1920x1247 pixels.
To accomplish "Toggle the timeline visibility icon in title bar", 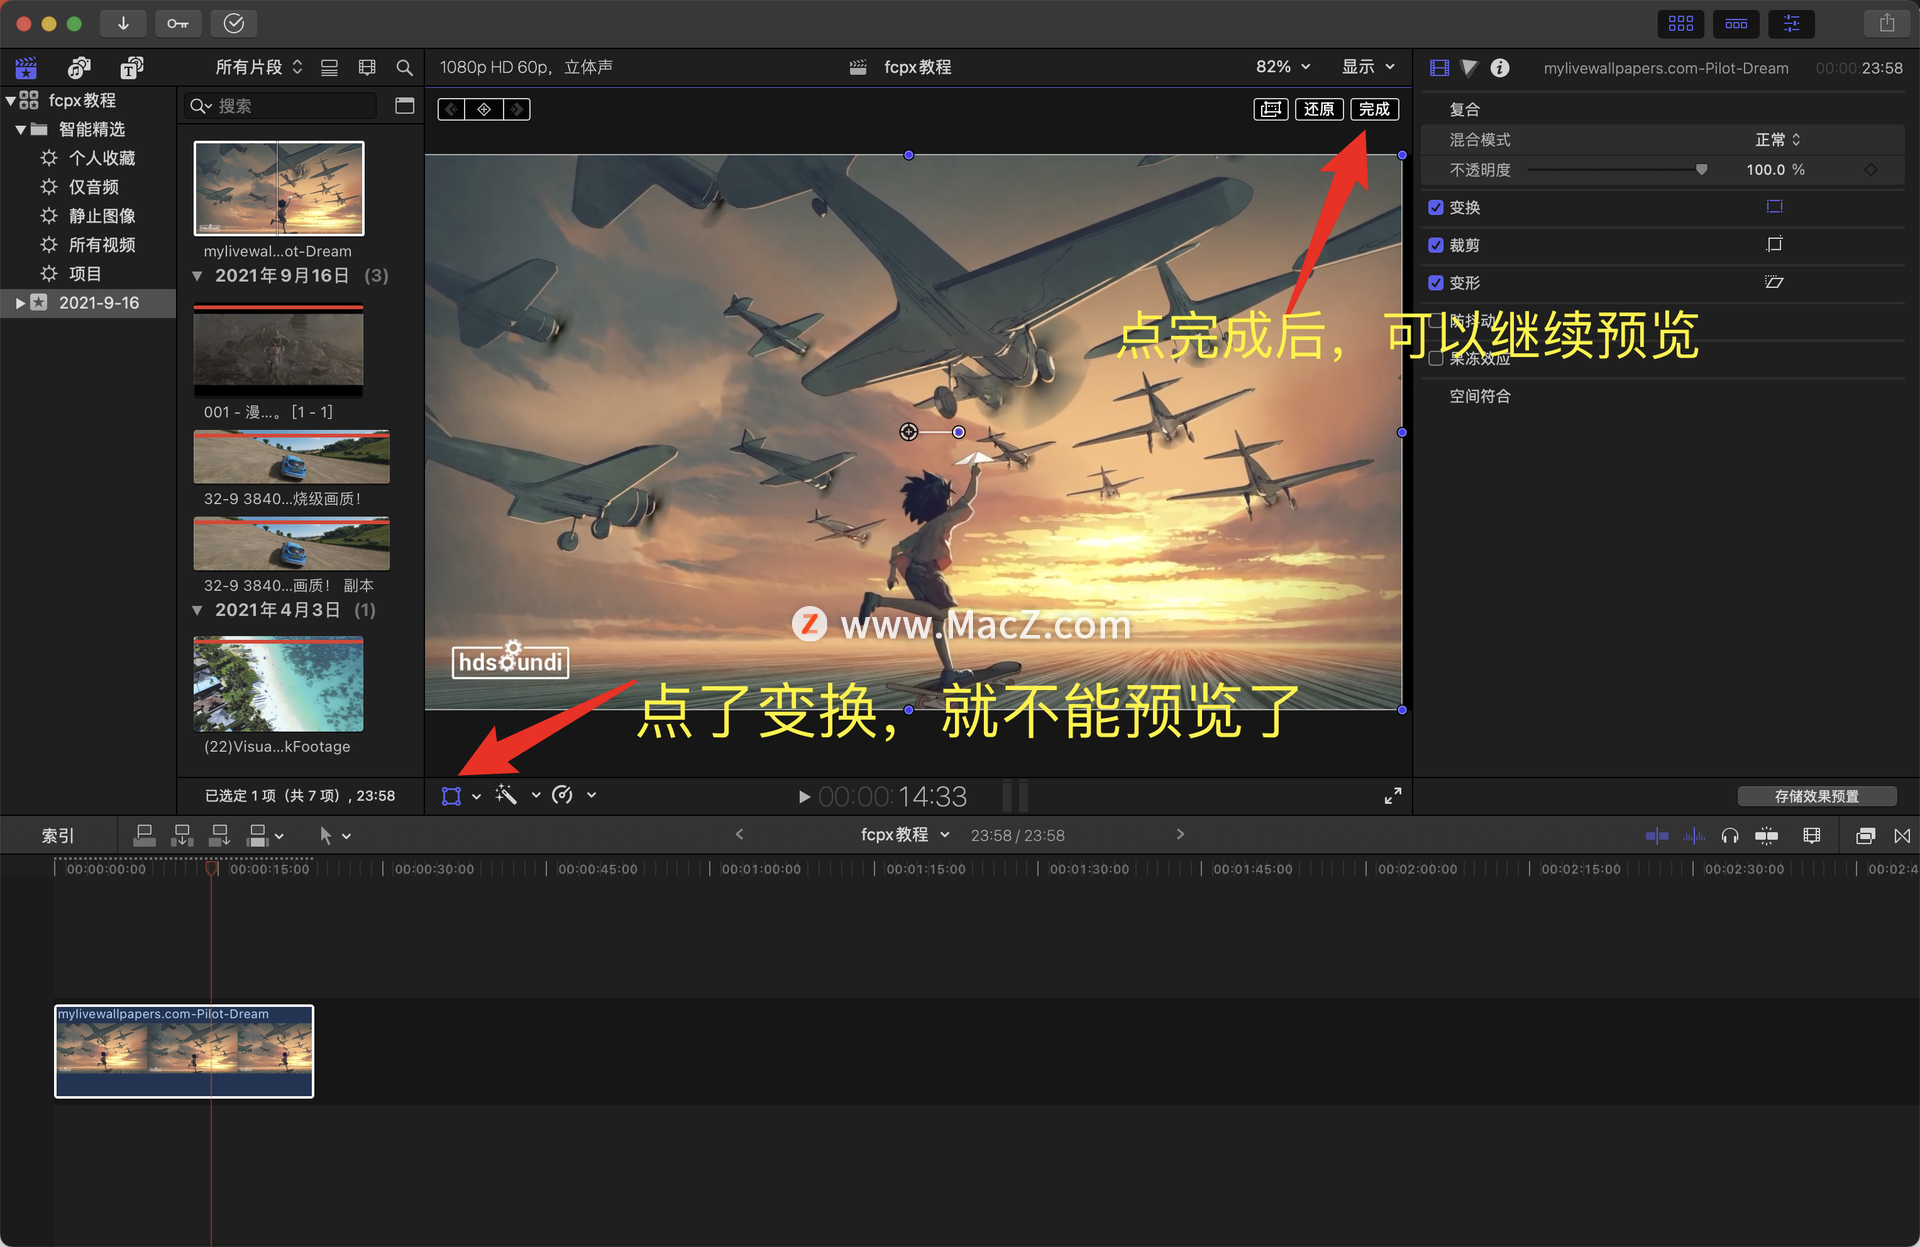I will point(1736,23).
